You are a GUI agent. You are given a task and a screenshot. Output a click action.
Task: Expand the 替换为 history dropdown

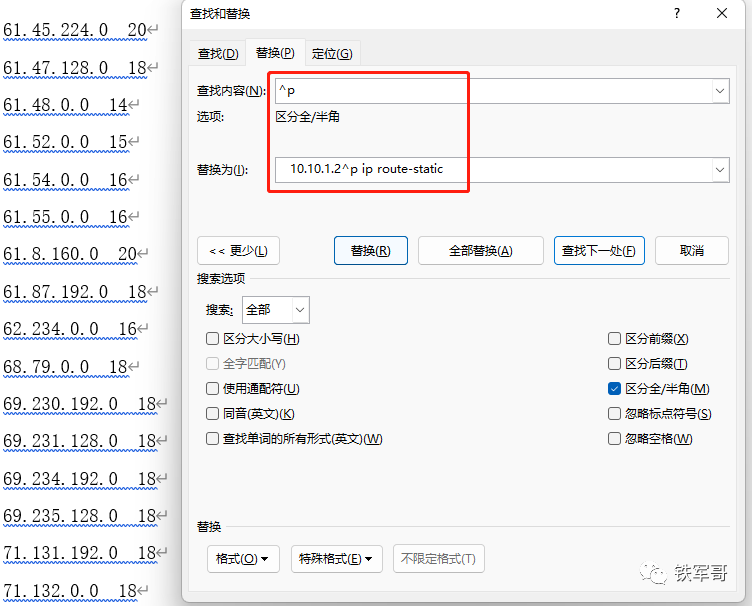point(720,170)
